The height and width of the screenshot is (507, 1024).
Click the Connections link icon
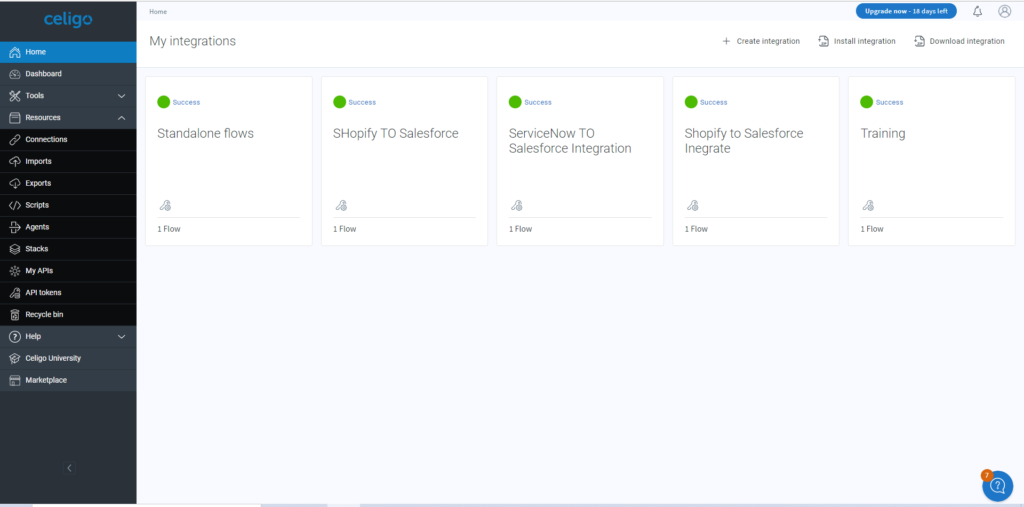(15, 140)
